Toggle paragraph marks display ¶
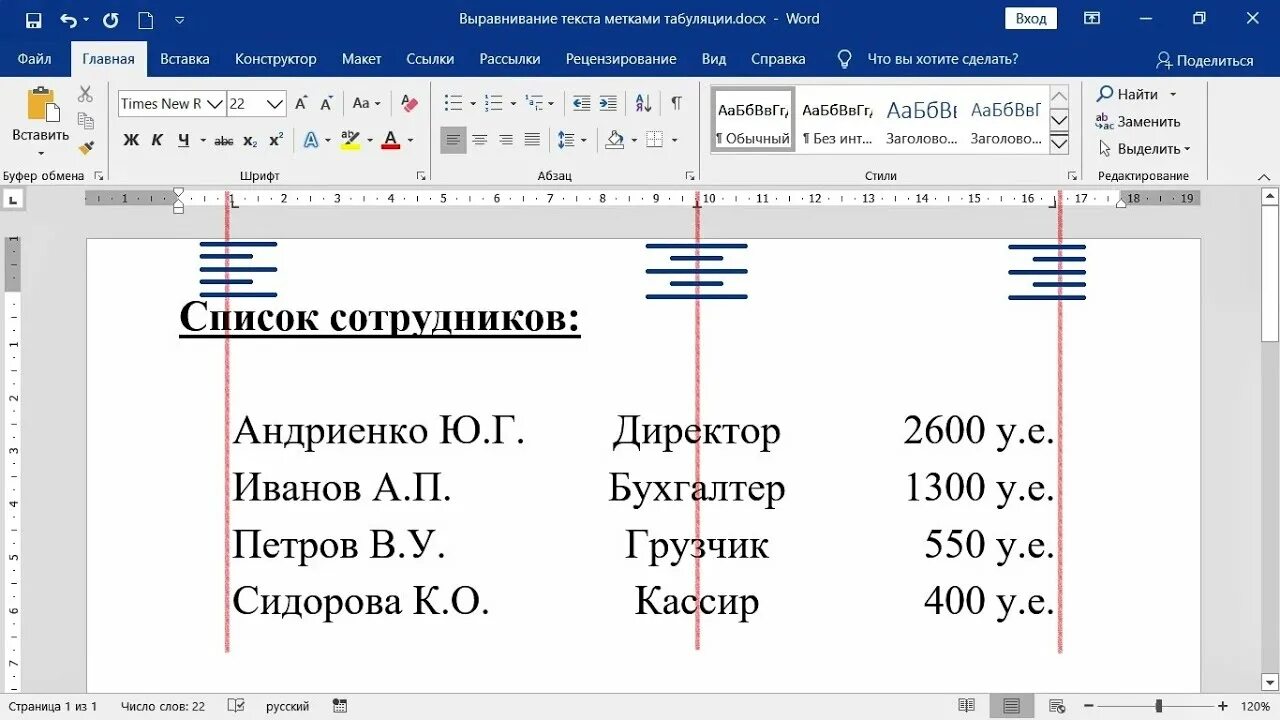 pyautogui.click(x=677, y=103)
